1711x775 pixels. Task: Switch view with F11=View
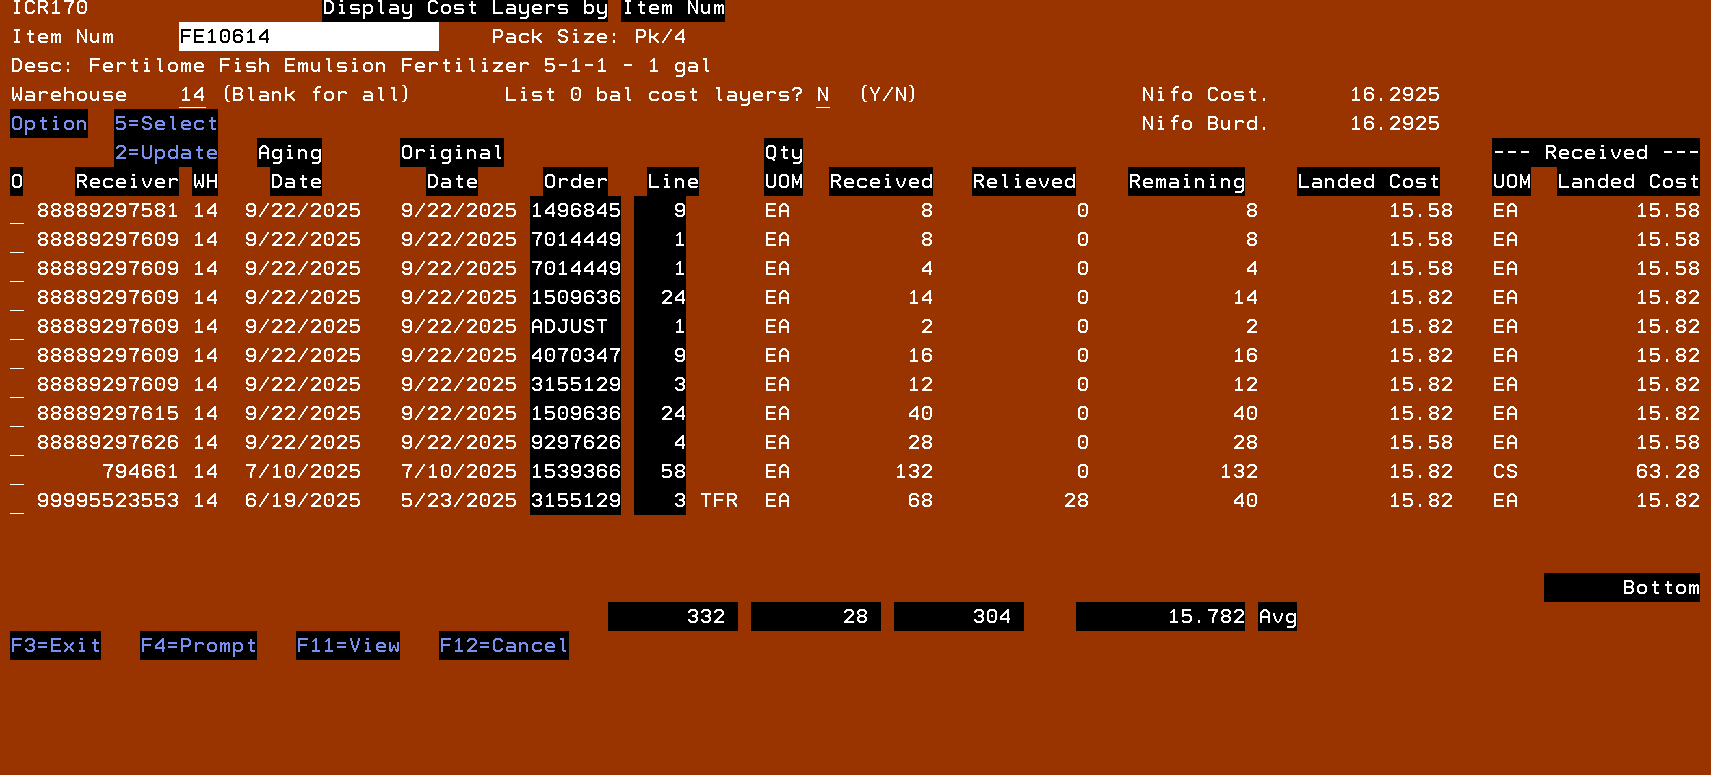347,646
